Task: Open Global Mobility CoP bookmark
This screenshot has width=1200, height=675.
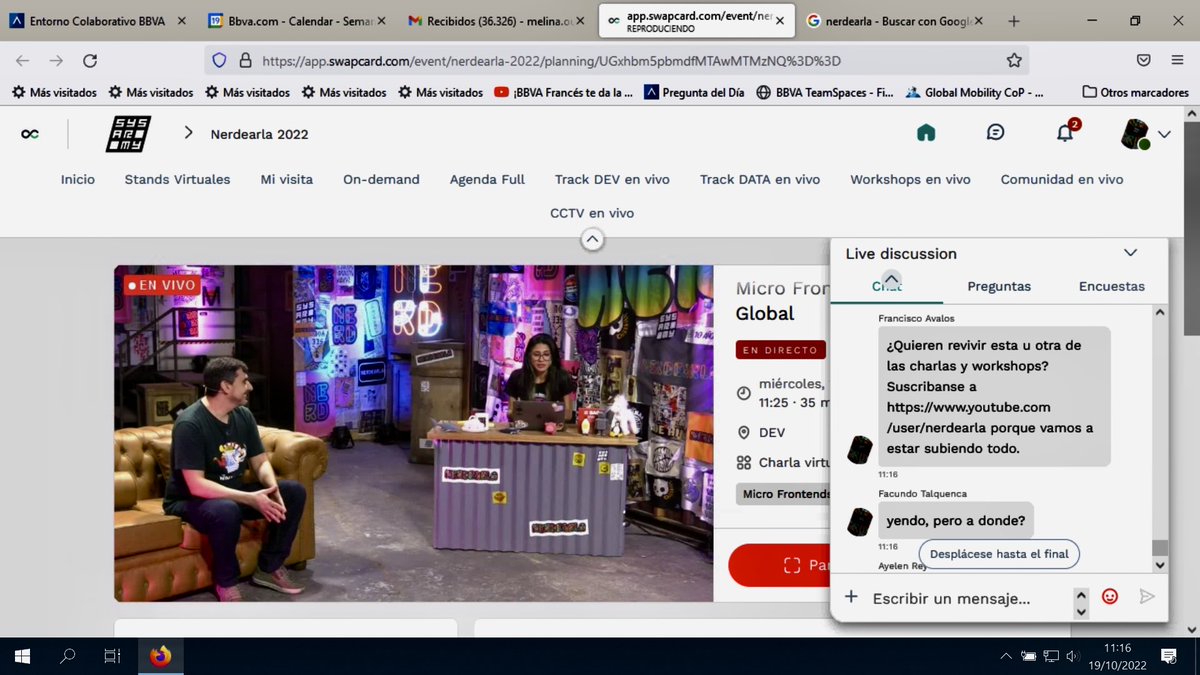Action: pos(975,92)
